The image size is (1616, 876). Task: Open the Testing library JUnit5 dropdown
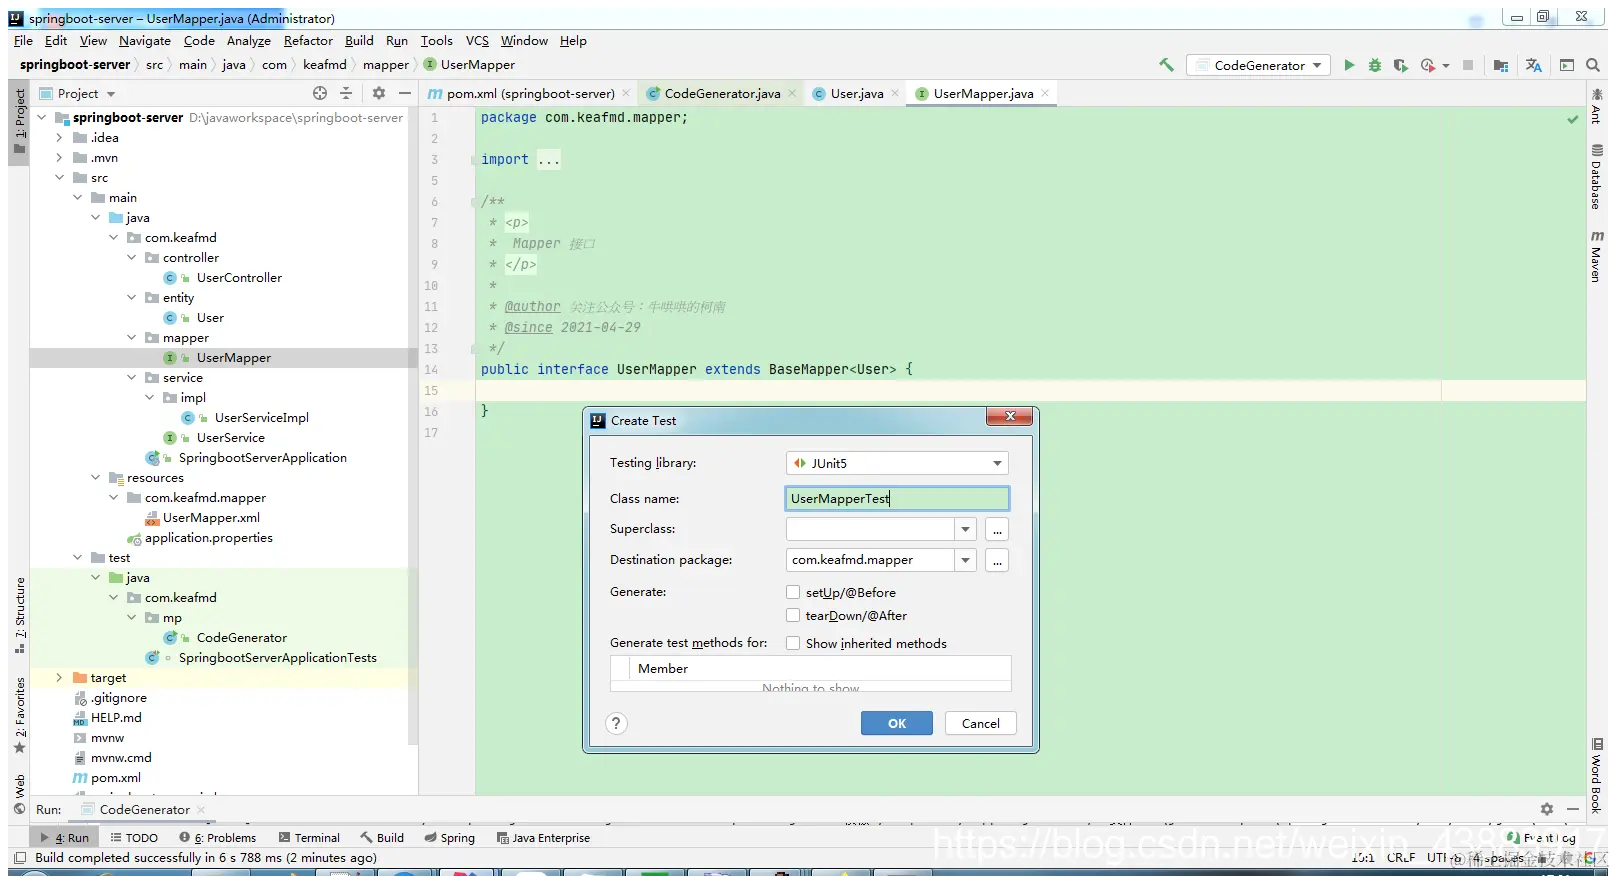[x=897, y=463]
